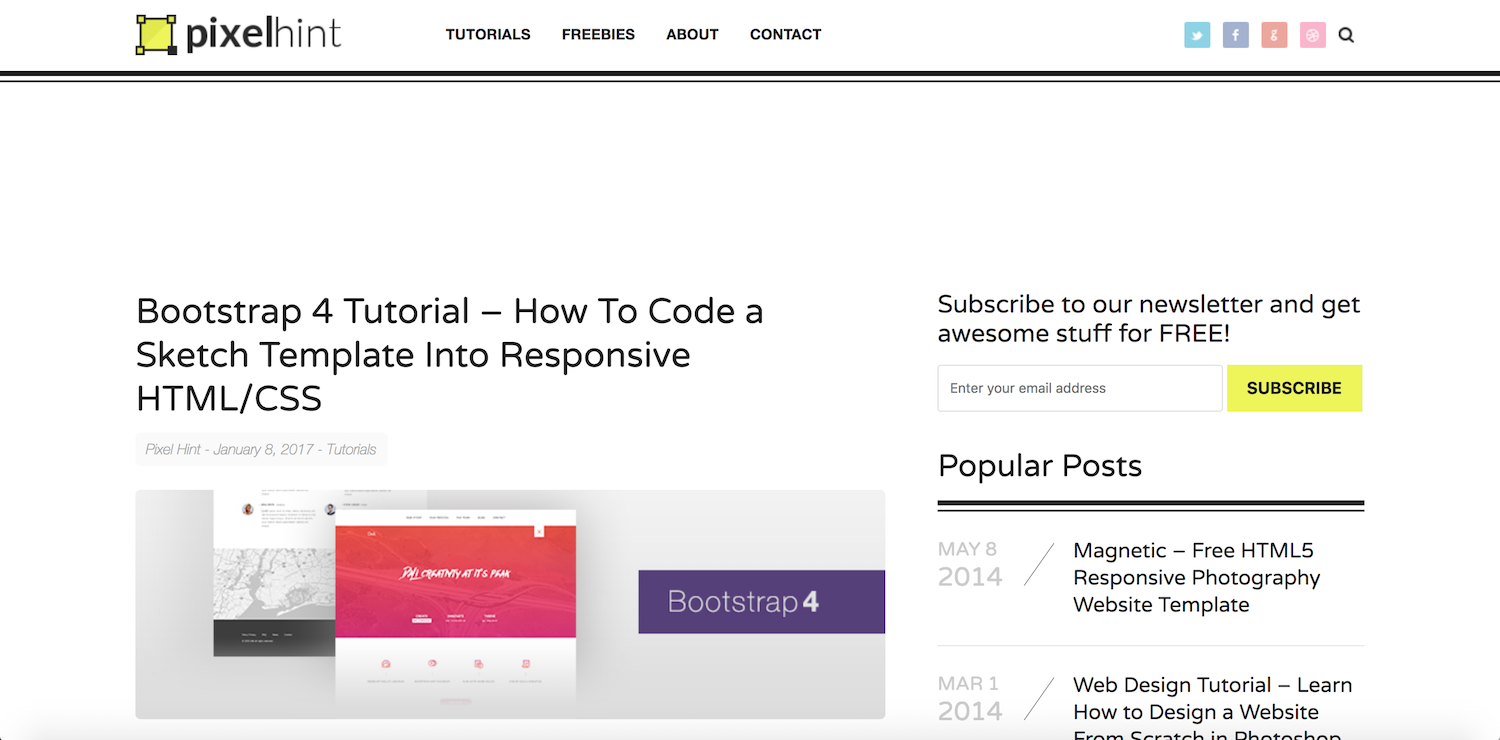The height and width of the screenshot is (740, 1500).
Task: Open the Twitter social icon
Action: pyautogui.click(x=1197, y=35)
